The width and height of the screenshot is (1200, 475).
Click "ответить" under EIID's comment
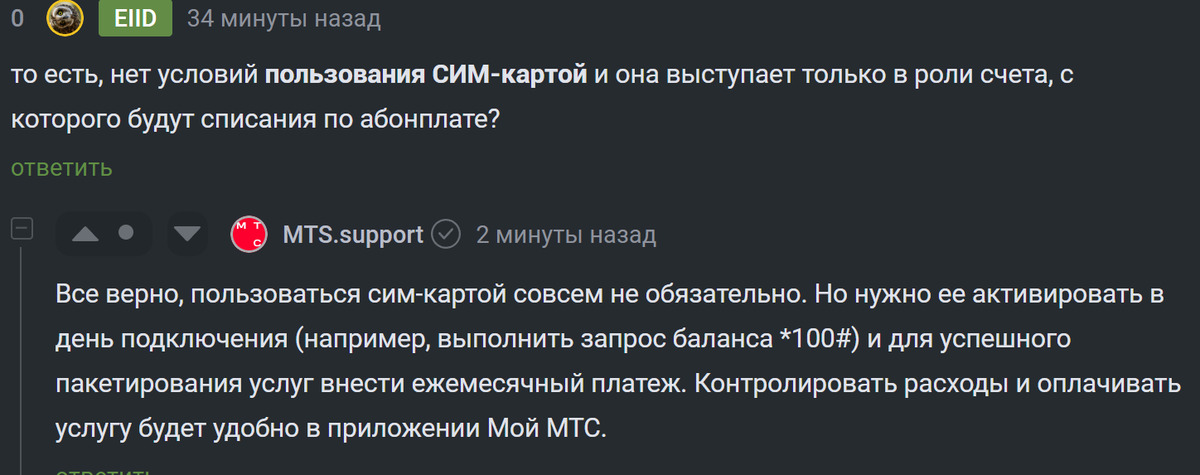tap(62, 167)
